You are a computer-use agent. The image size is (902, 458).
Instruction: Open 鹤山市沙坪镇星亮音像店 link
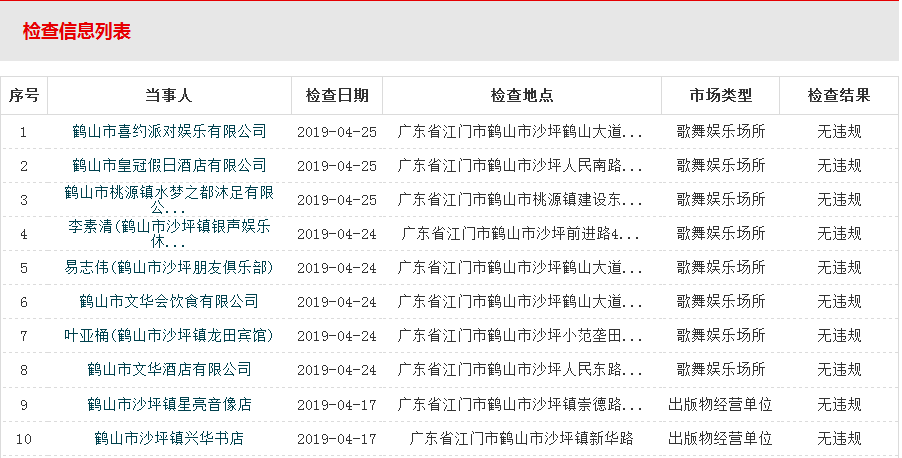169,404
